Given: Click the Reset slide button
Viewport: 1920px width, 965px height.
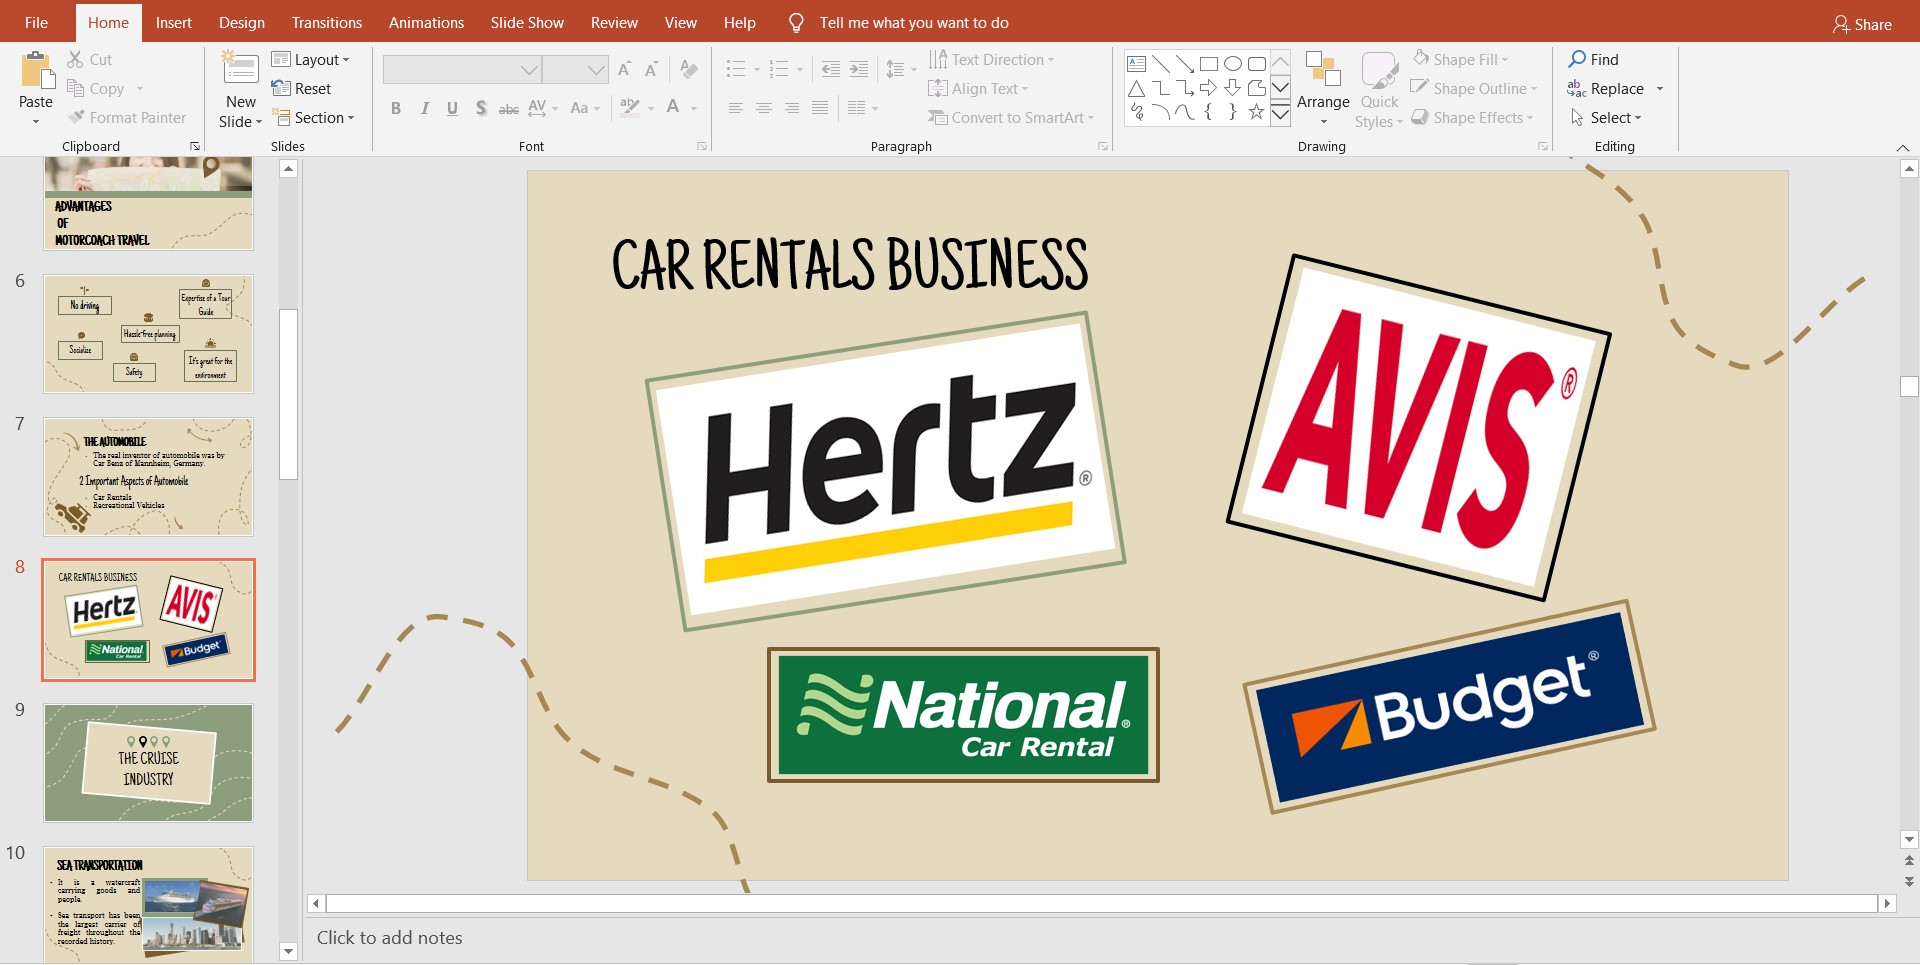Looking at the screenshot, I should [301, 89].
